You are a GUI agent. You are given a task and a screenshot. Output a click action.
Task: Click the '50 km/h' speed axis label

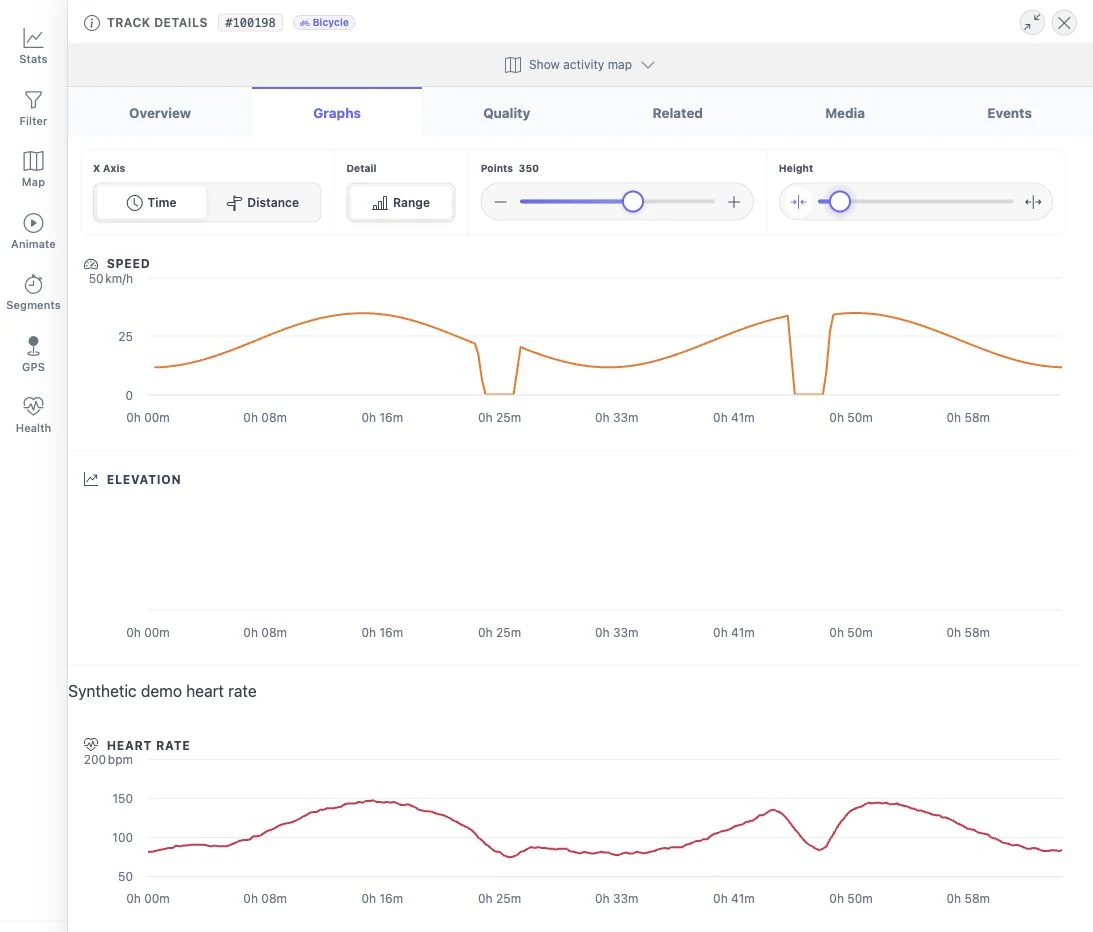point(110,279)
